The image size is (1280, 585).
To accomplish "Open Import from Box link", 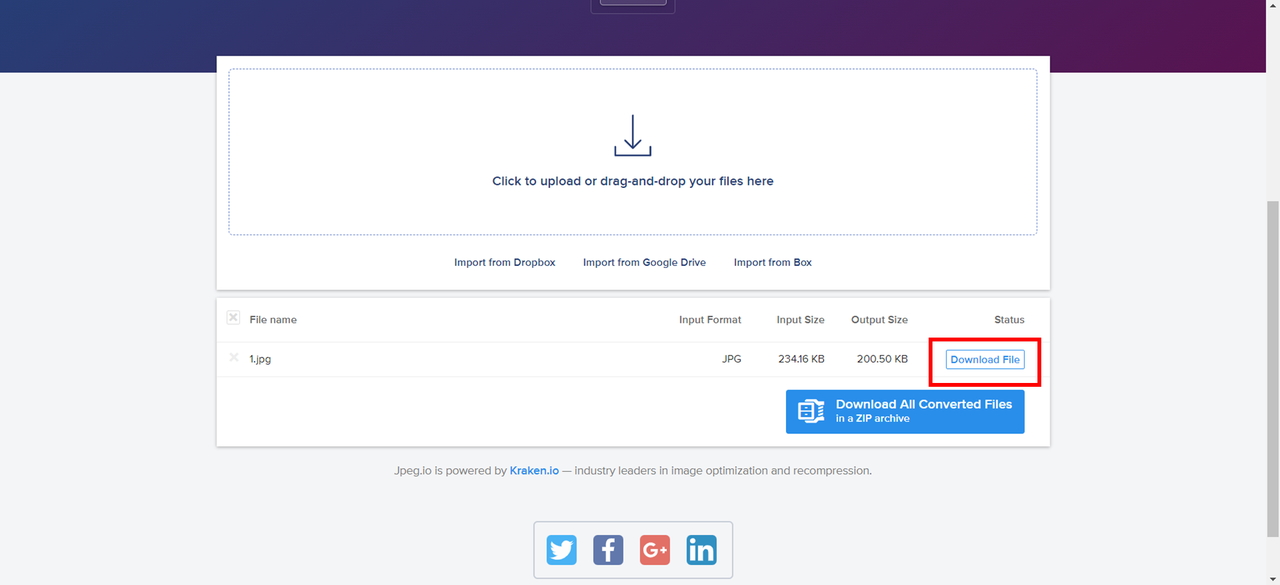I will (773, 263).
